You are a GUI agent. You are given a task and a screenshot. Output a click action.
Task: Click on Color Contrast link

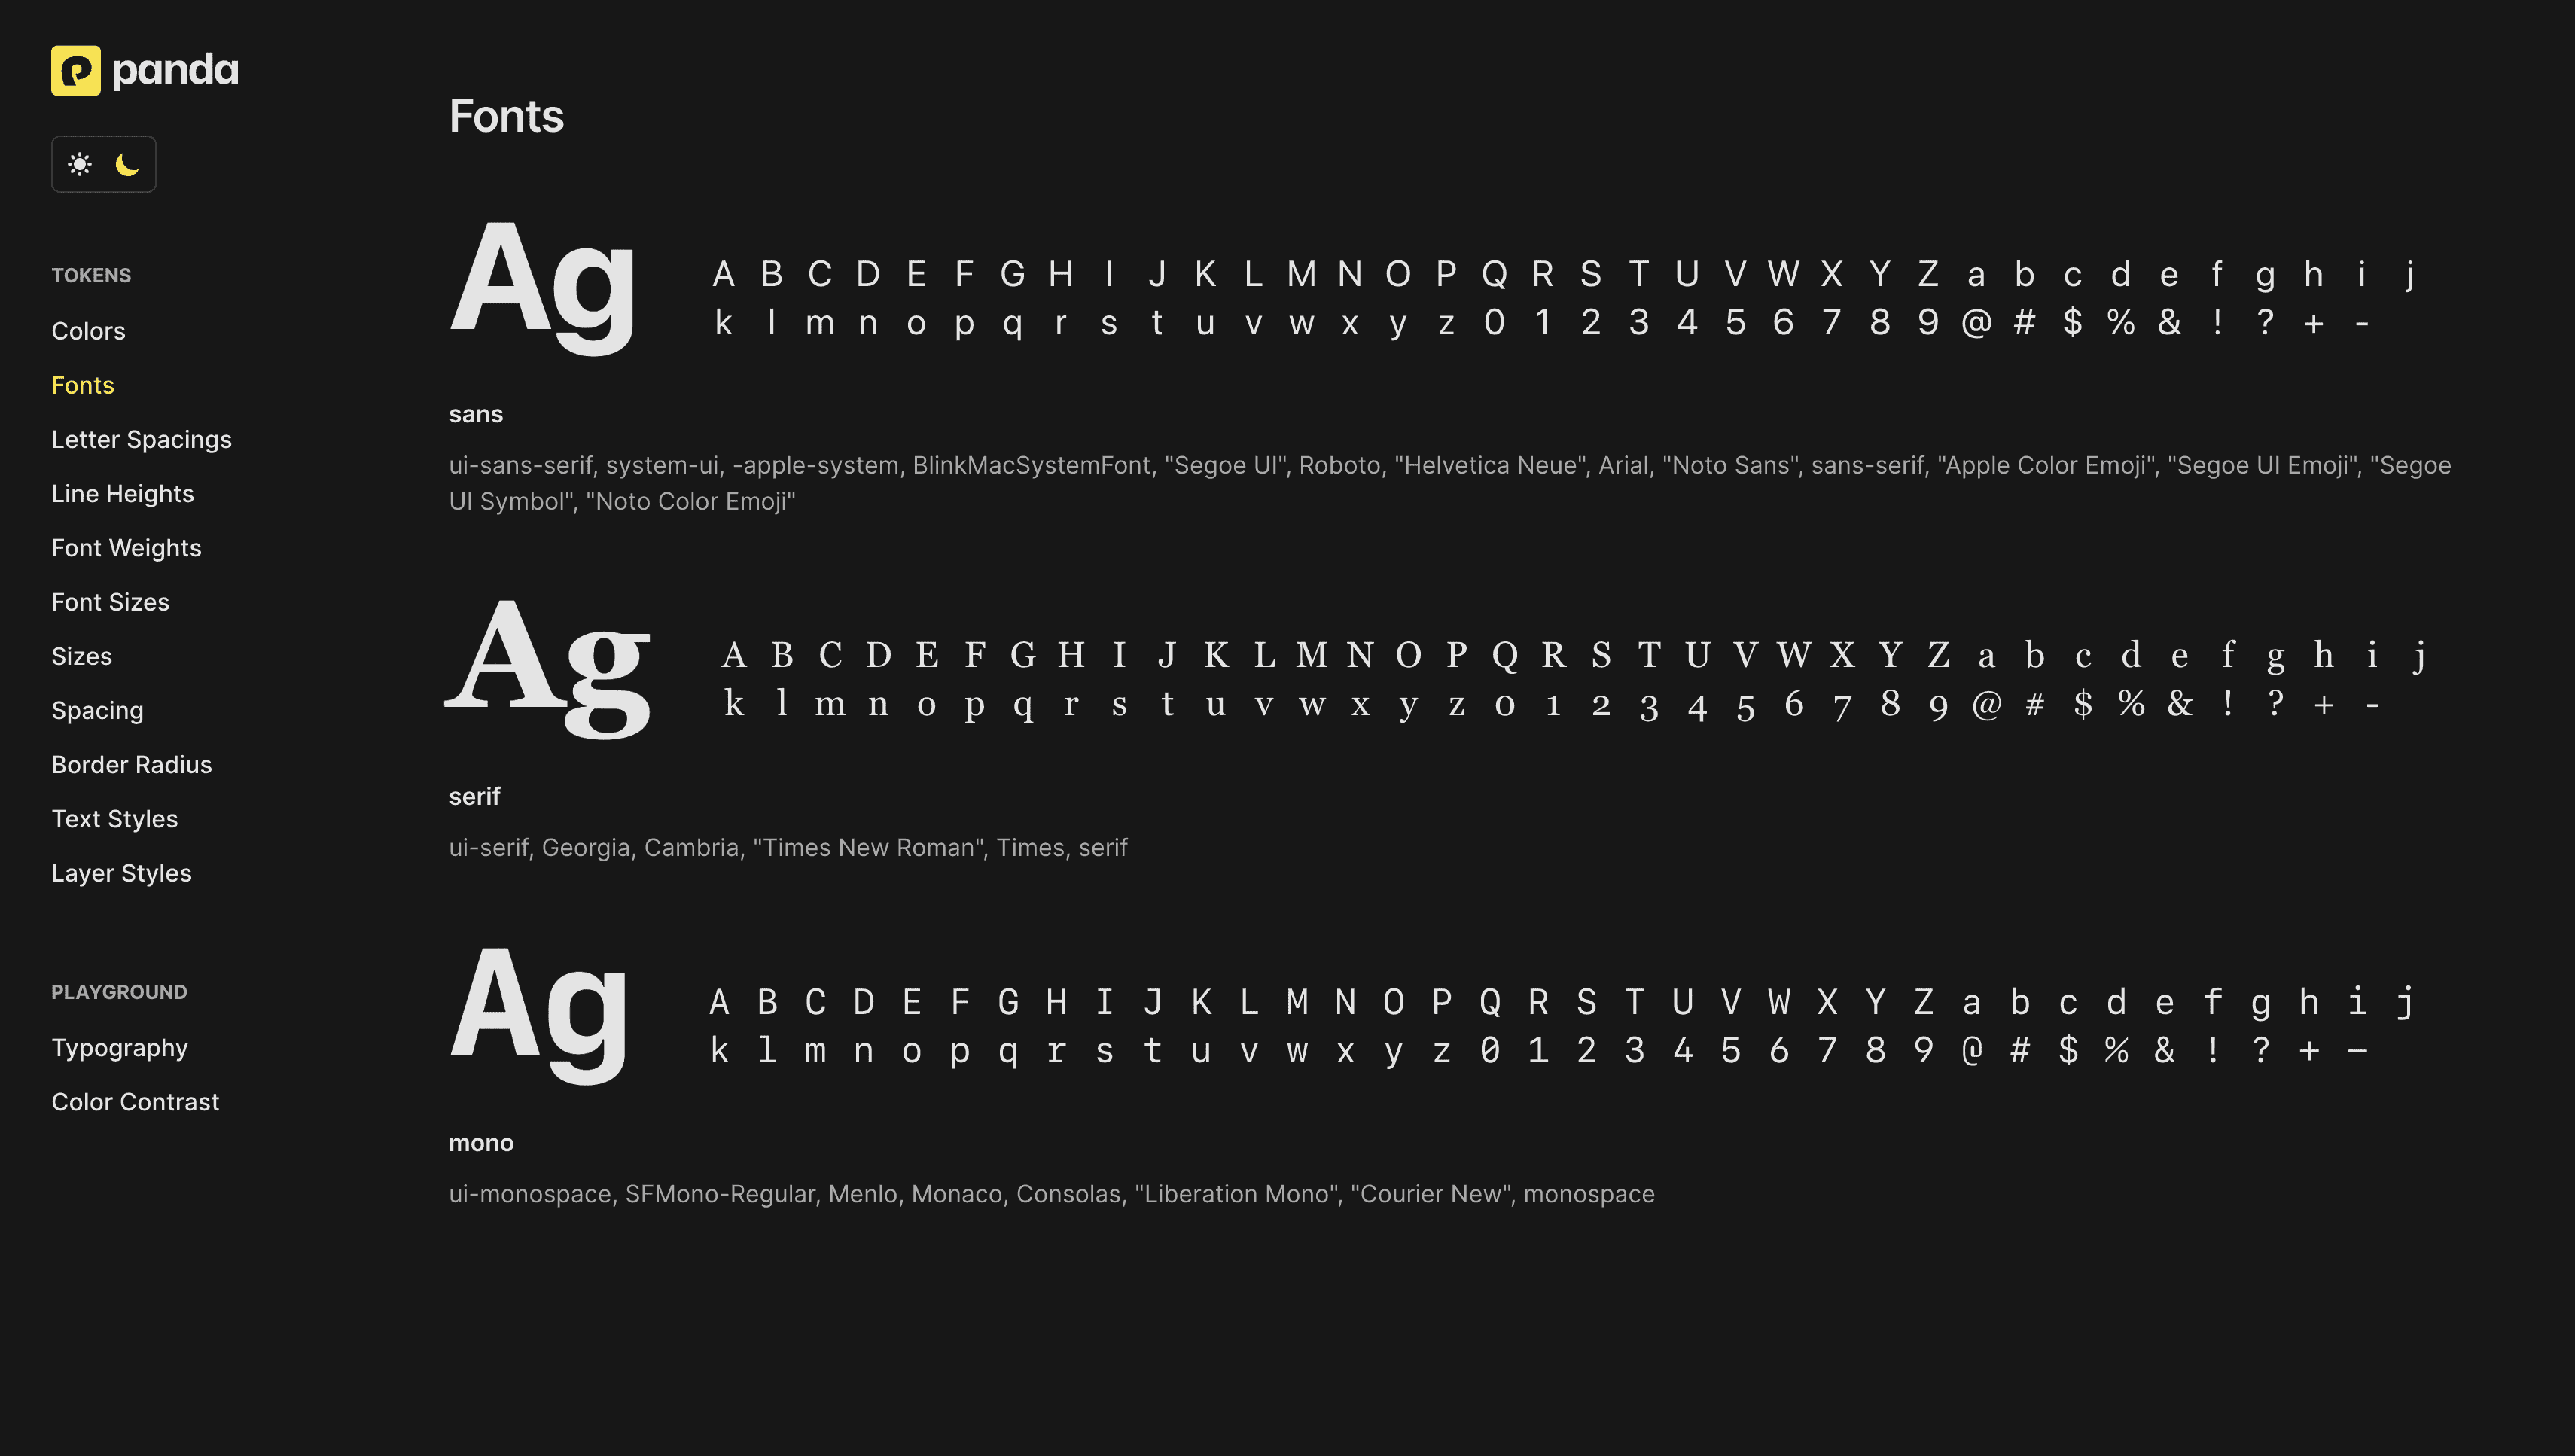(x=135, y=1102)
